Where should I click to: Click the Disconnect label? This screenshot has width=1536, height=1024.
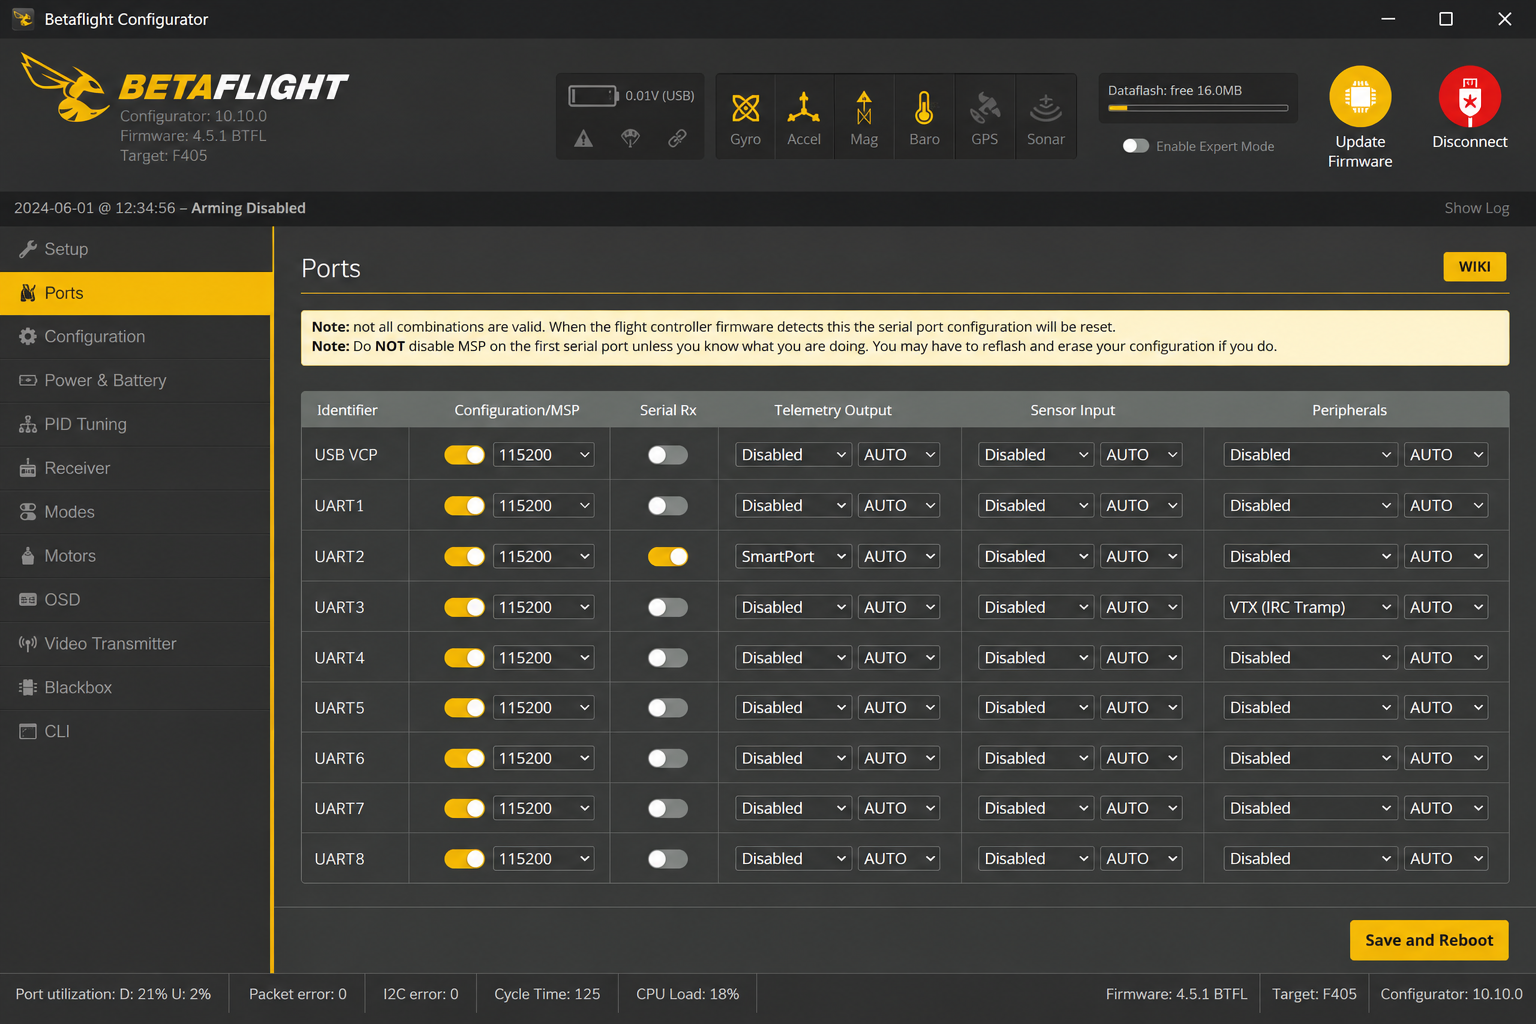pos(1469,142)
